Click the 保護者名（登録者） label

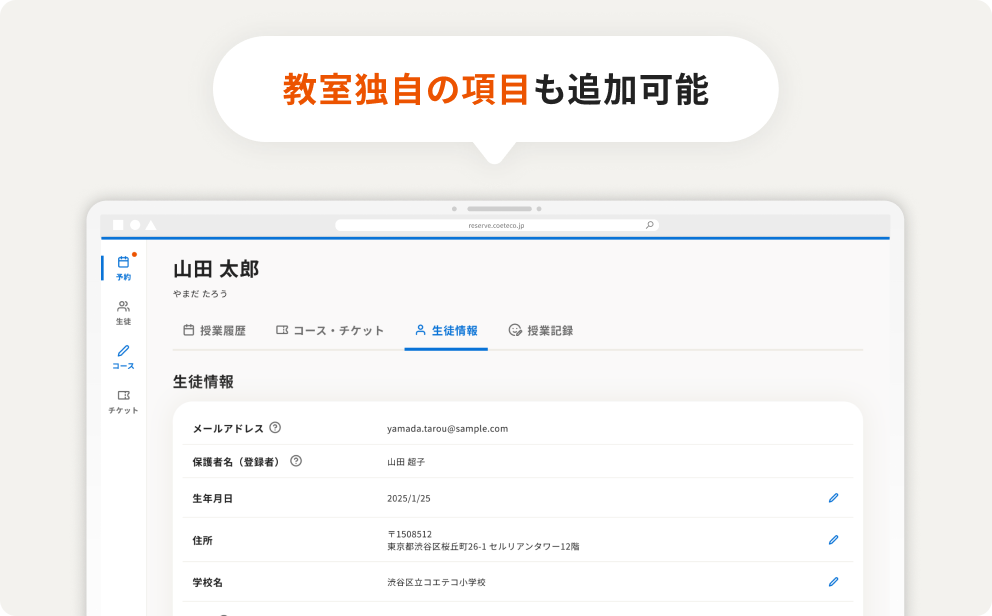[237, 462]
